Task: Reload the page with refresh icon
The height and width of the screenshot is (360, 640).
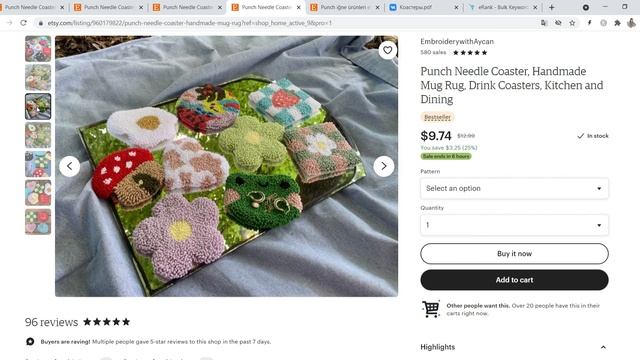Action: [x=23, y=23]
